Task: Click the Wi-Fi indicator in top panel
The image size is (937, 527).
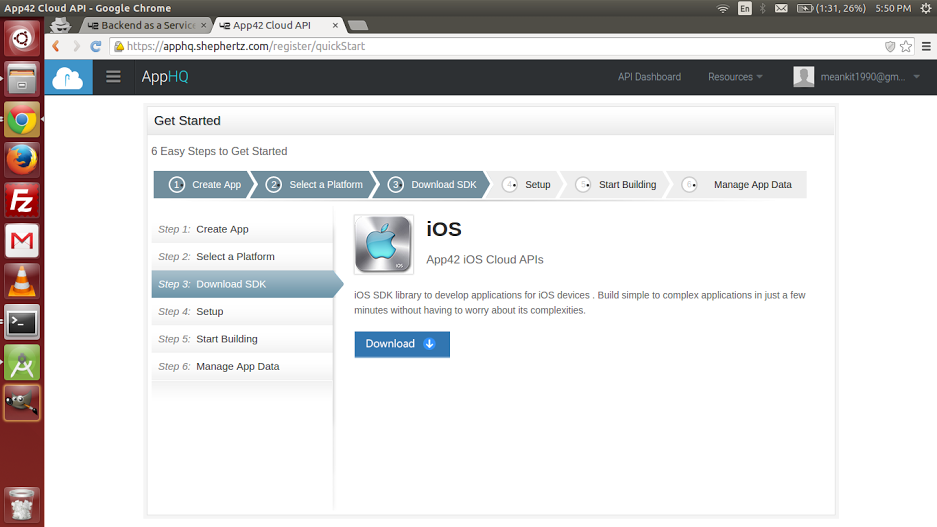Action: [x=723, y=8]
